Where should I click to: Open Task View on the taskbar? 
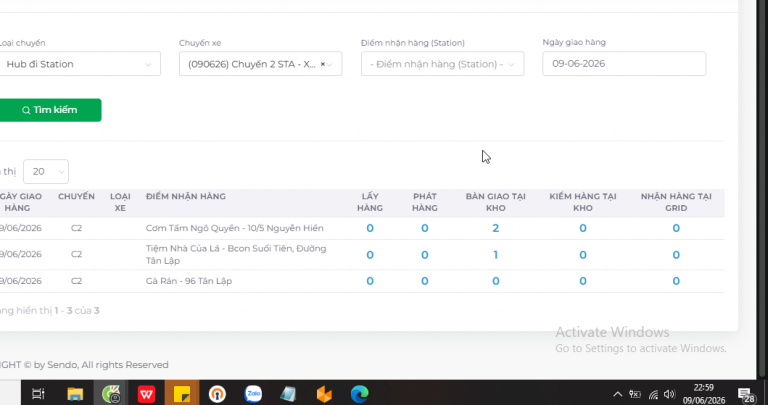click(x=38, y=394)
